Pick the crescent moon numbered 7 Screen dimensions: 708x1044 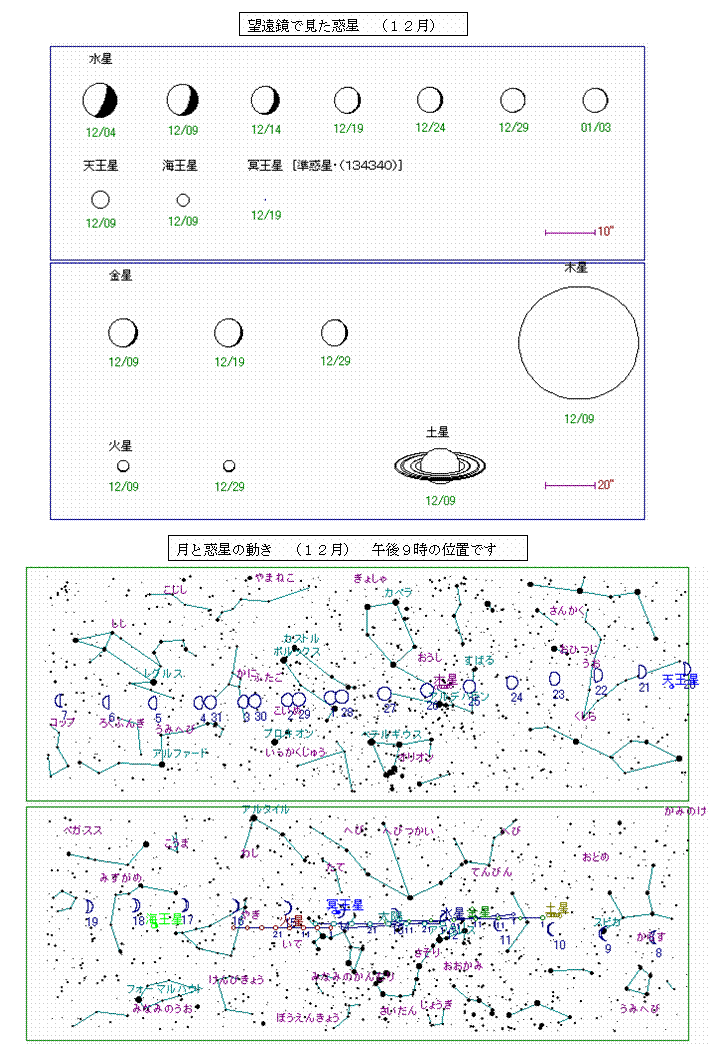click(x=60, y=700)
